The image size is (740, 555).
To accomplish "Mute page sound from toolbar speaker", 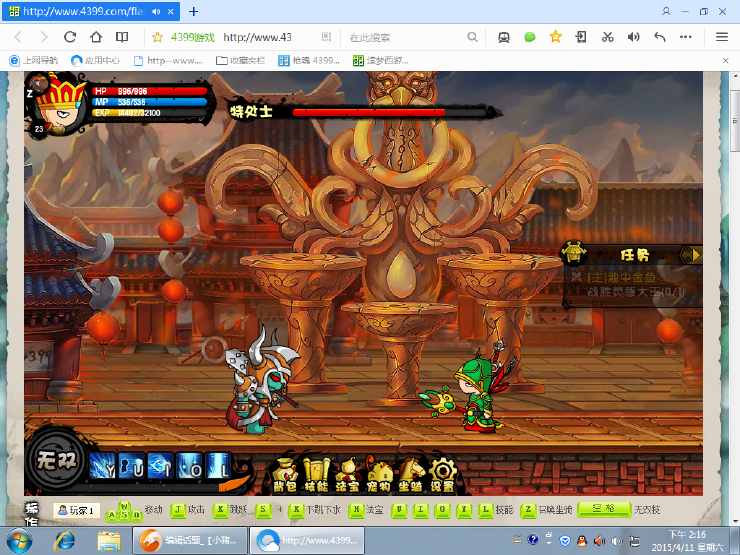I will tap(633, 37).
